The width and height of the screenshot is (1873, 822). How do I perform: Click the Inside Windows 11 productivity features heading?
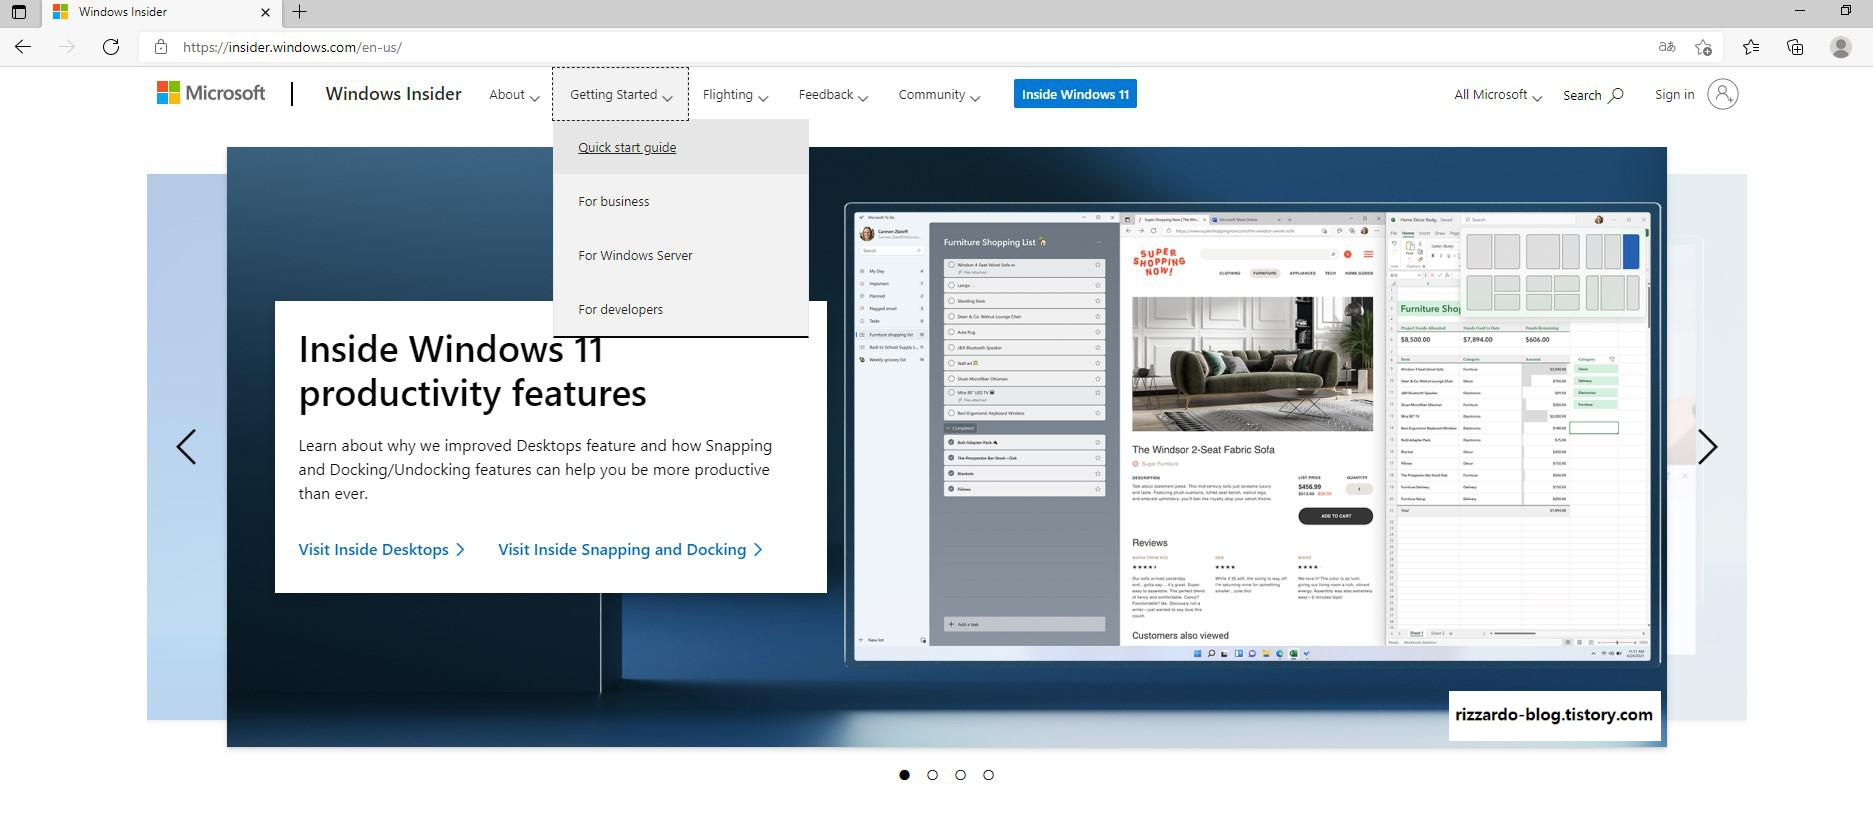pos(472,371)
